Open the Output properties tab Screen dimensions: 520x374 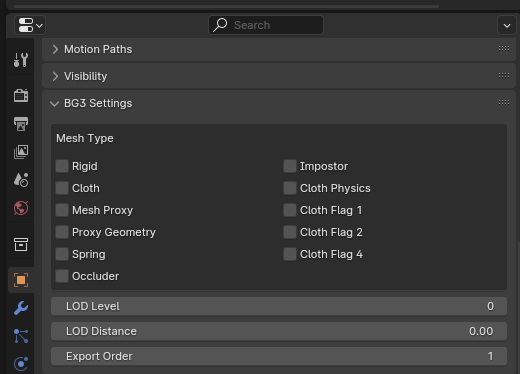(x=21, y=124)
